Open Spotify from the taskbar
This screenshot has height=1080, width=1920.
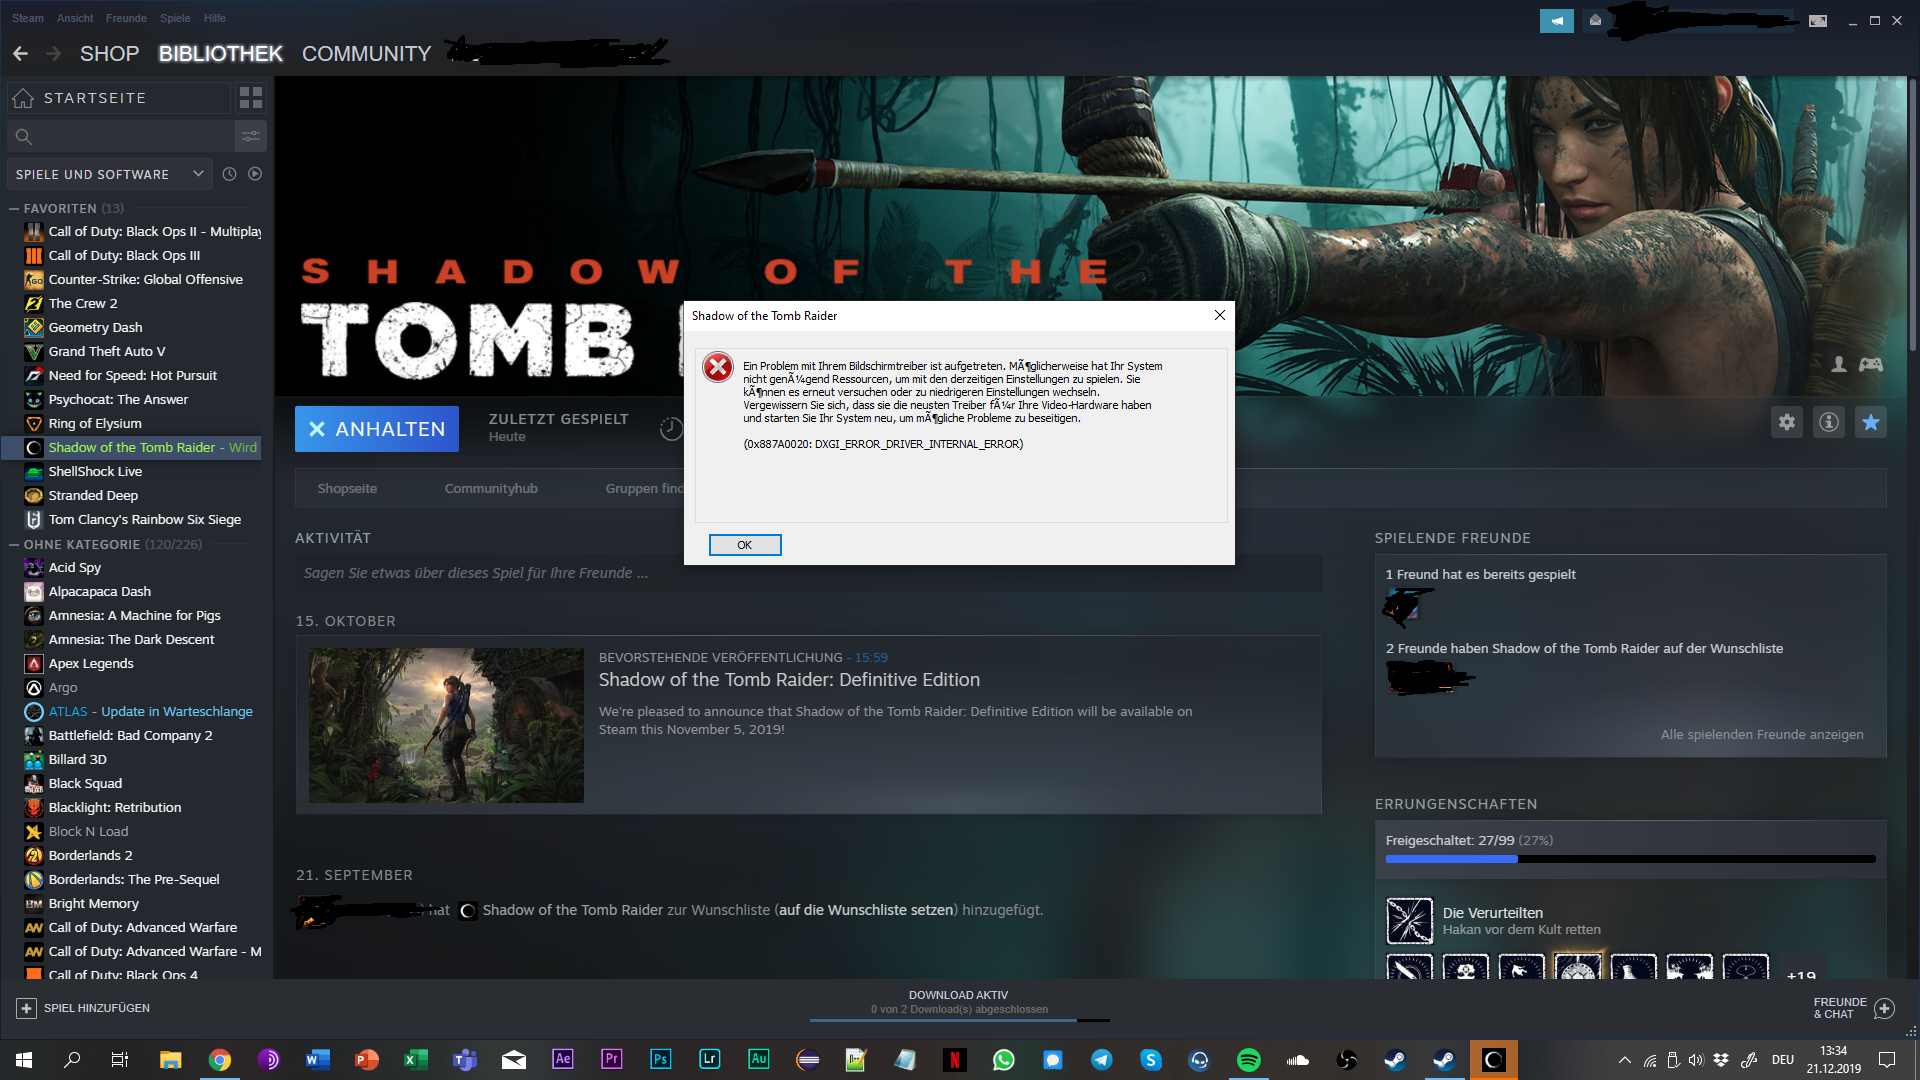click(1249, 1060)
